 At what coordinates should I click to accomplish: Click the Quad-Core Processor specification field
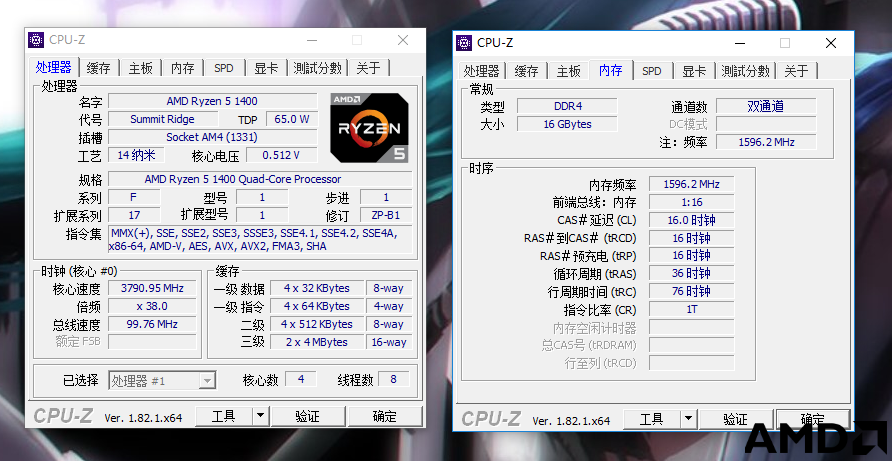260,179
